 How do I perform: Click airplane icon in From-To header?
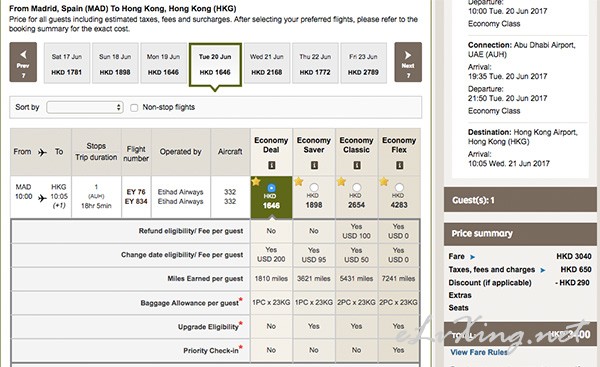(x=42, y=152)
